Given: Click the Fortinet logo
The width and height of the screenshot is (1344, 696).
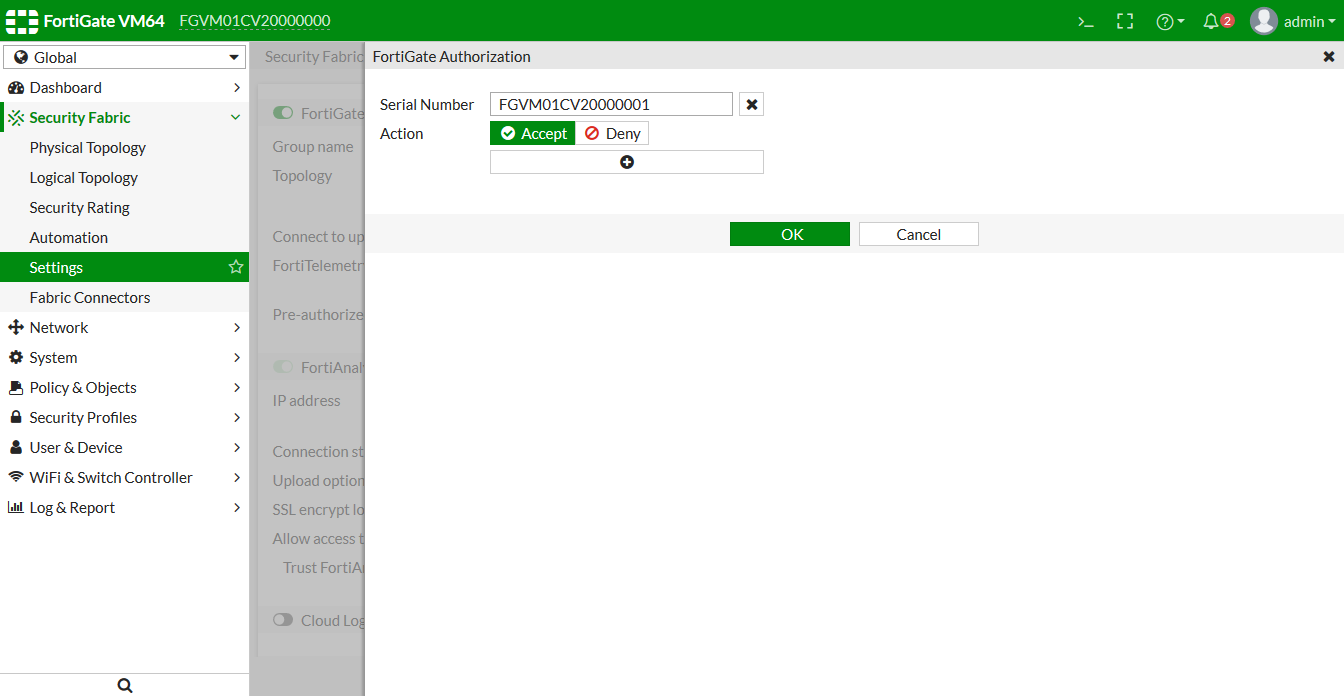Looking at the screenshot, I should click(22, 21).
